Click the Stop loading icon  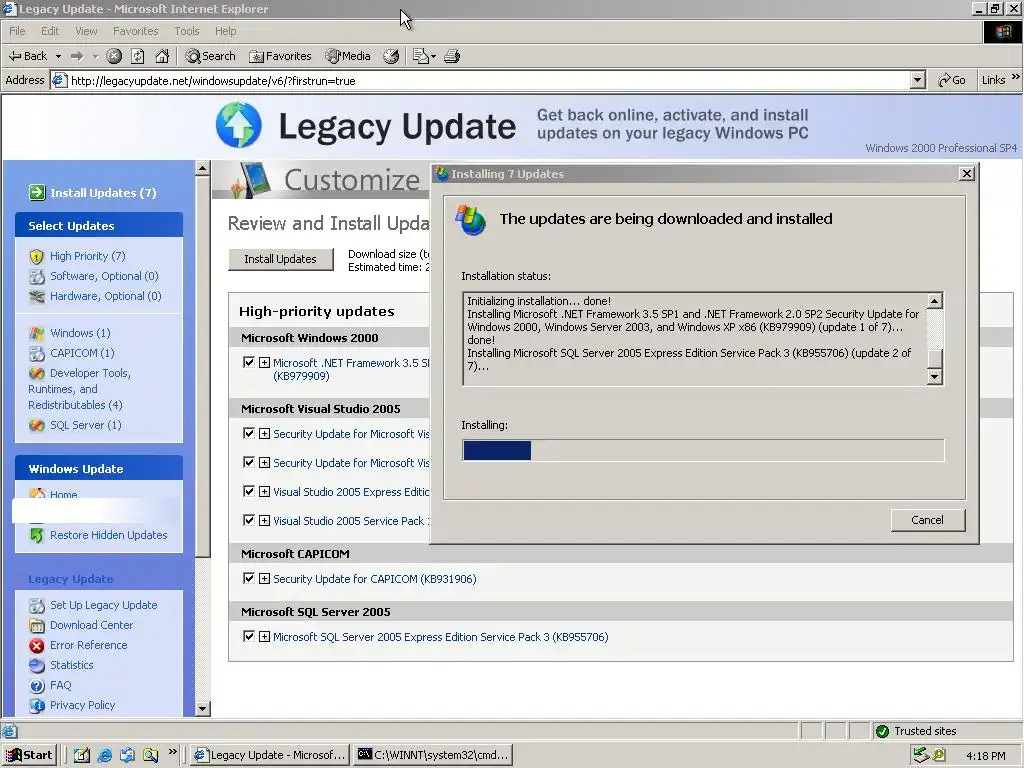click(x=114, y=56)
